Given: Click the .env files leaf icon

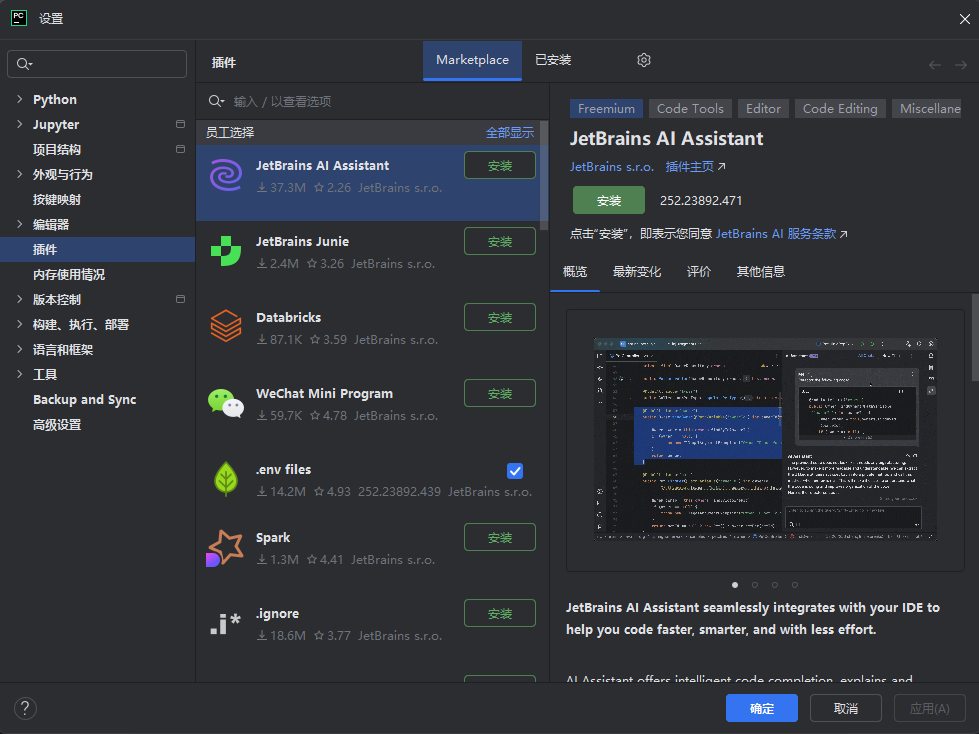Looking at the screenshot, I should pyautogui.click(x=226, y=479).
